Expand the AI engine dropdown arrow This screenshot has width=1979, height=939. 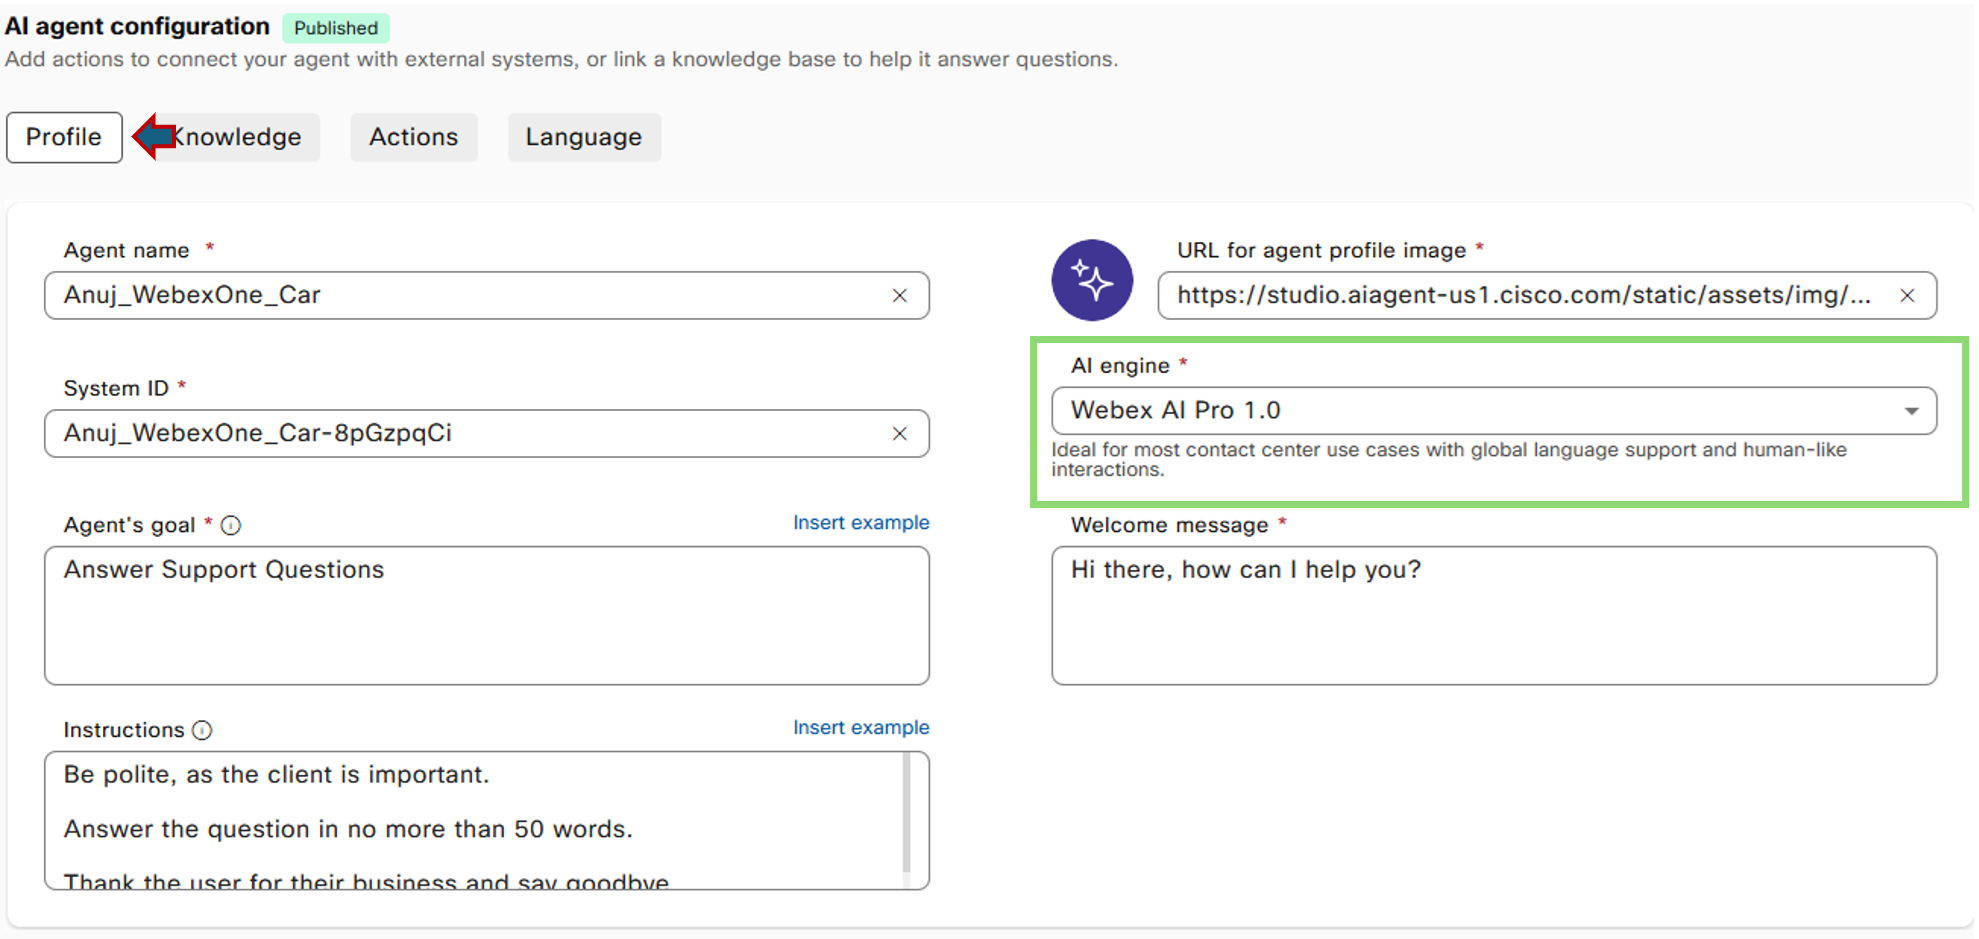point(1910,411)
